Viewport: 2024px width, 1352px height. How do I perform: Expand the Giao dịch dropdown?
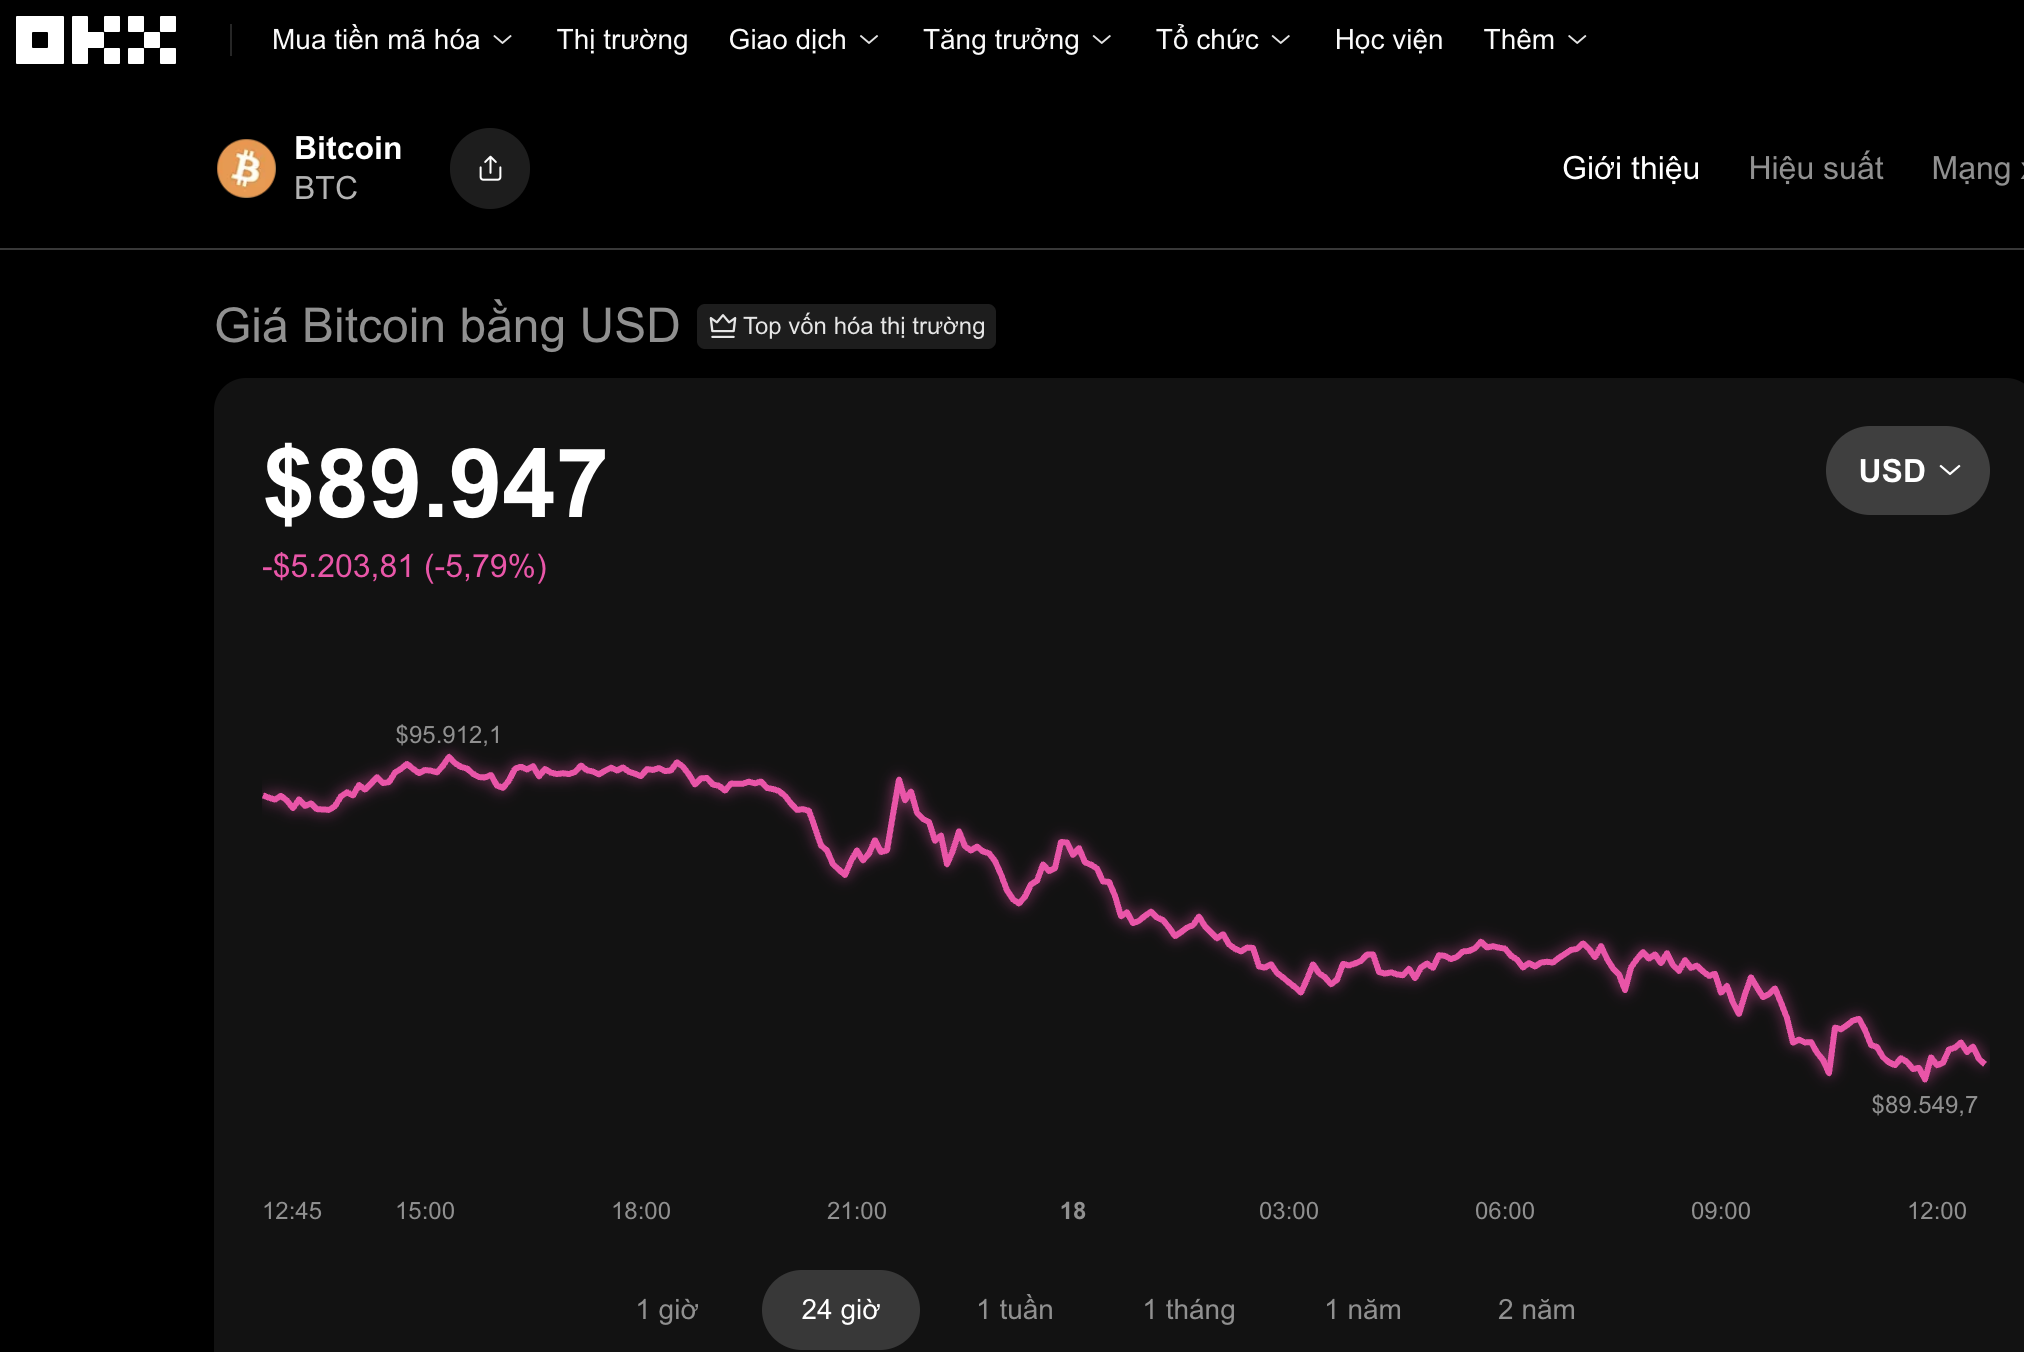(x=804, y=40)
